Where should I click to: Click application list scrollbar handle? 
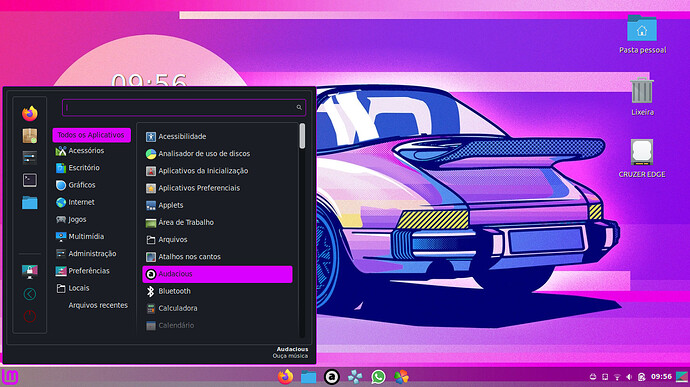302,136
